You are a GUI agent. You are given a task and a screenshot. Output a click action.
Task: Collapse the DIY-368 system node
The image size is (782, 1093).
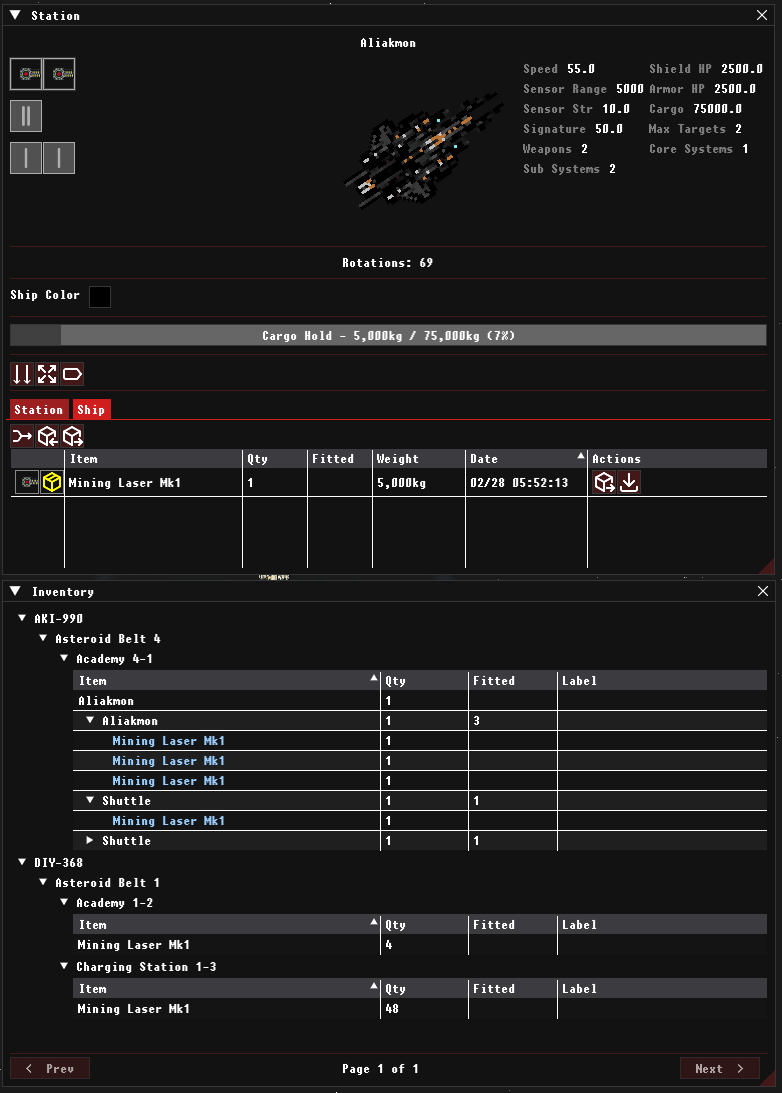pyautogui.click(x=22, y=862)
